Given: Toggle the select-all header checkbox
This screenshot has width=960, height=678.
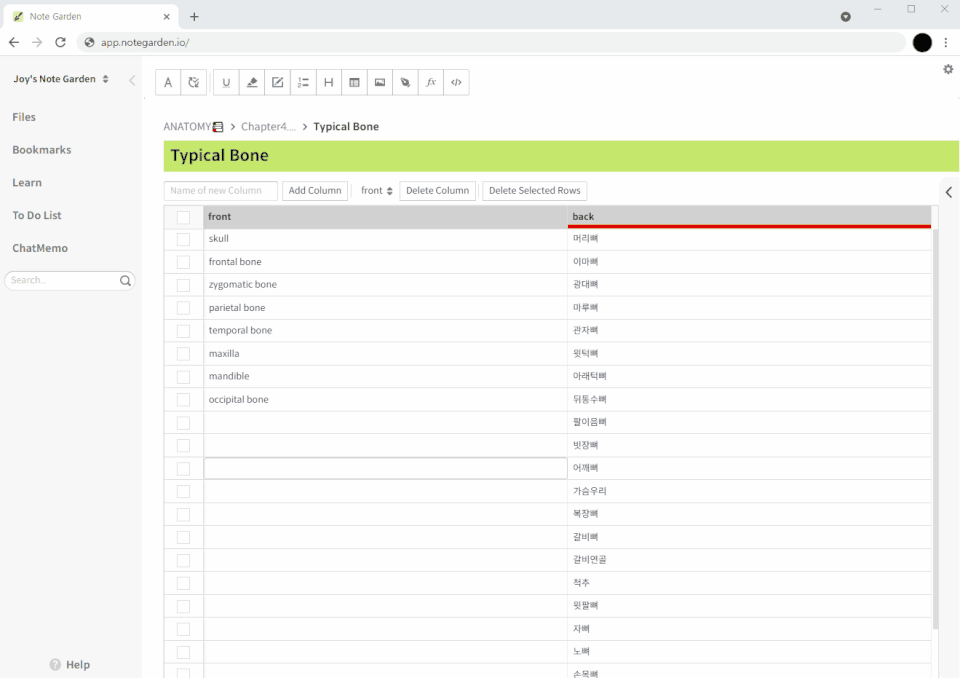Looking at the screenshot, I should [x=183, y=217].
